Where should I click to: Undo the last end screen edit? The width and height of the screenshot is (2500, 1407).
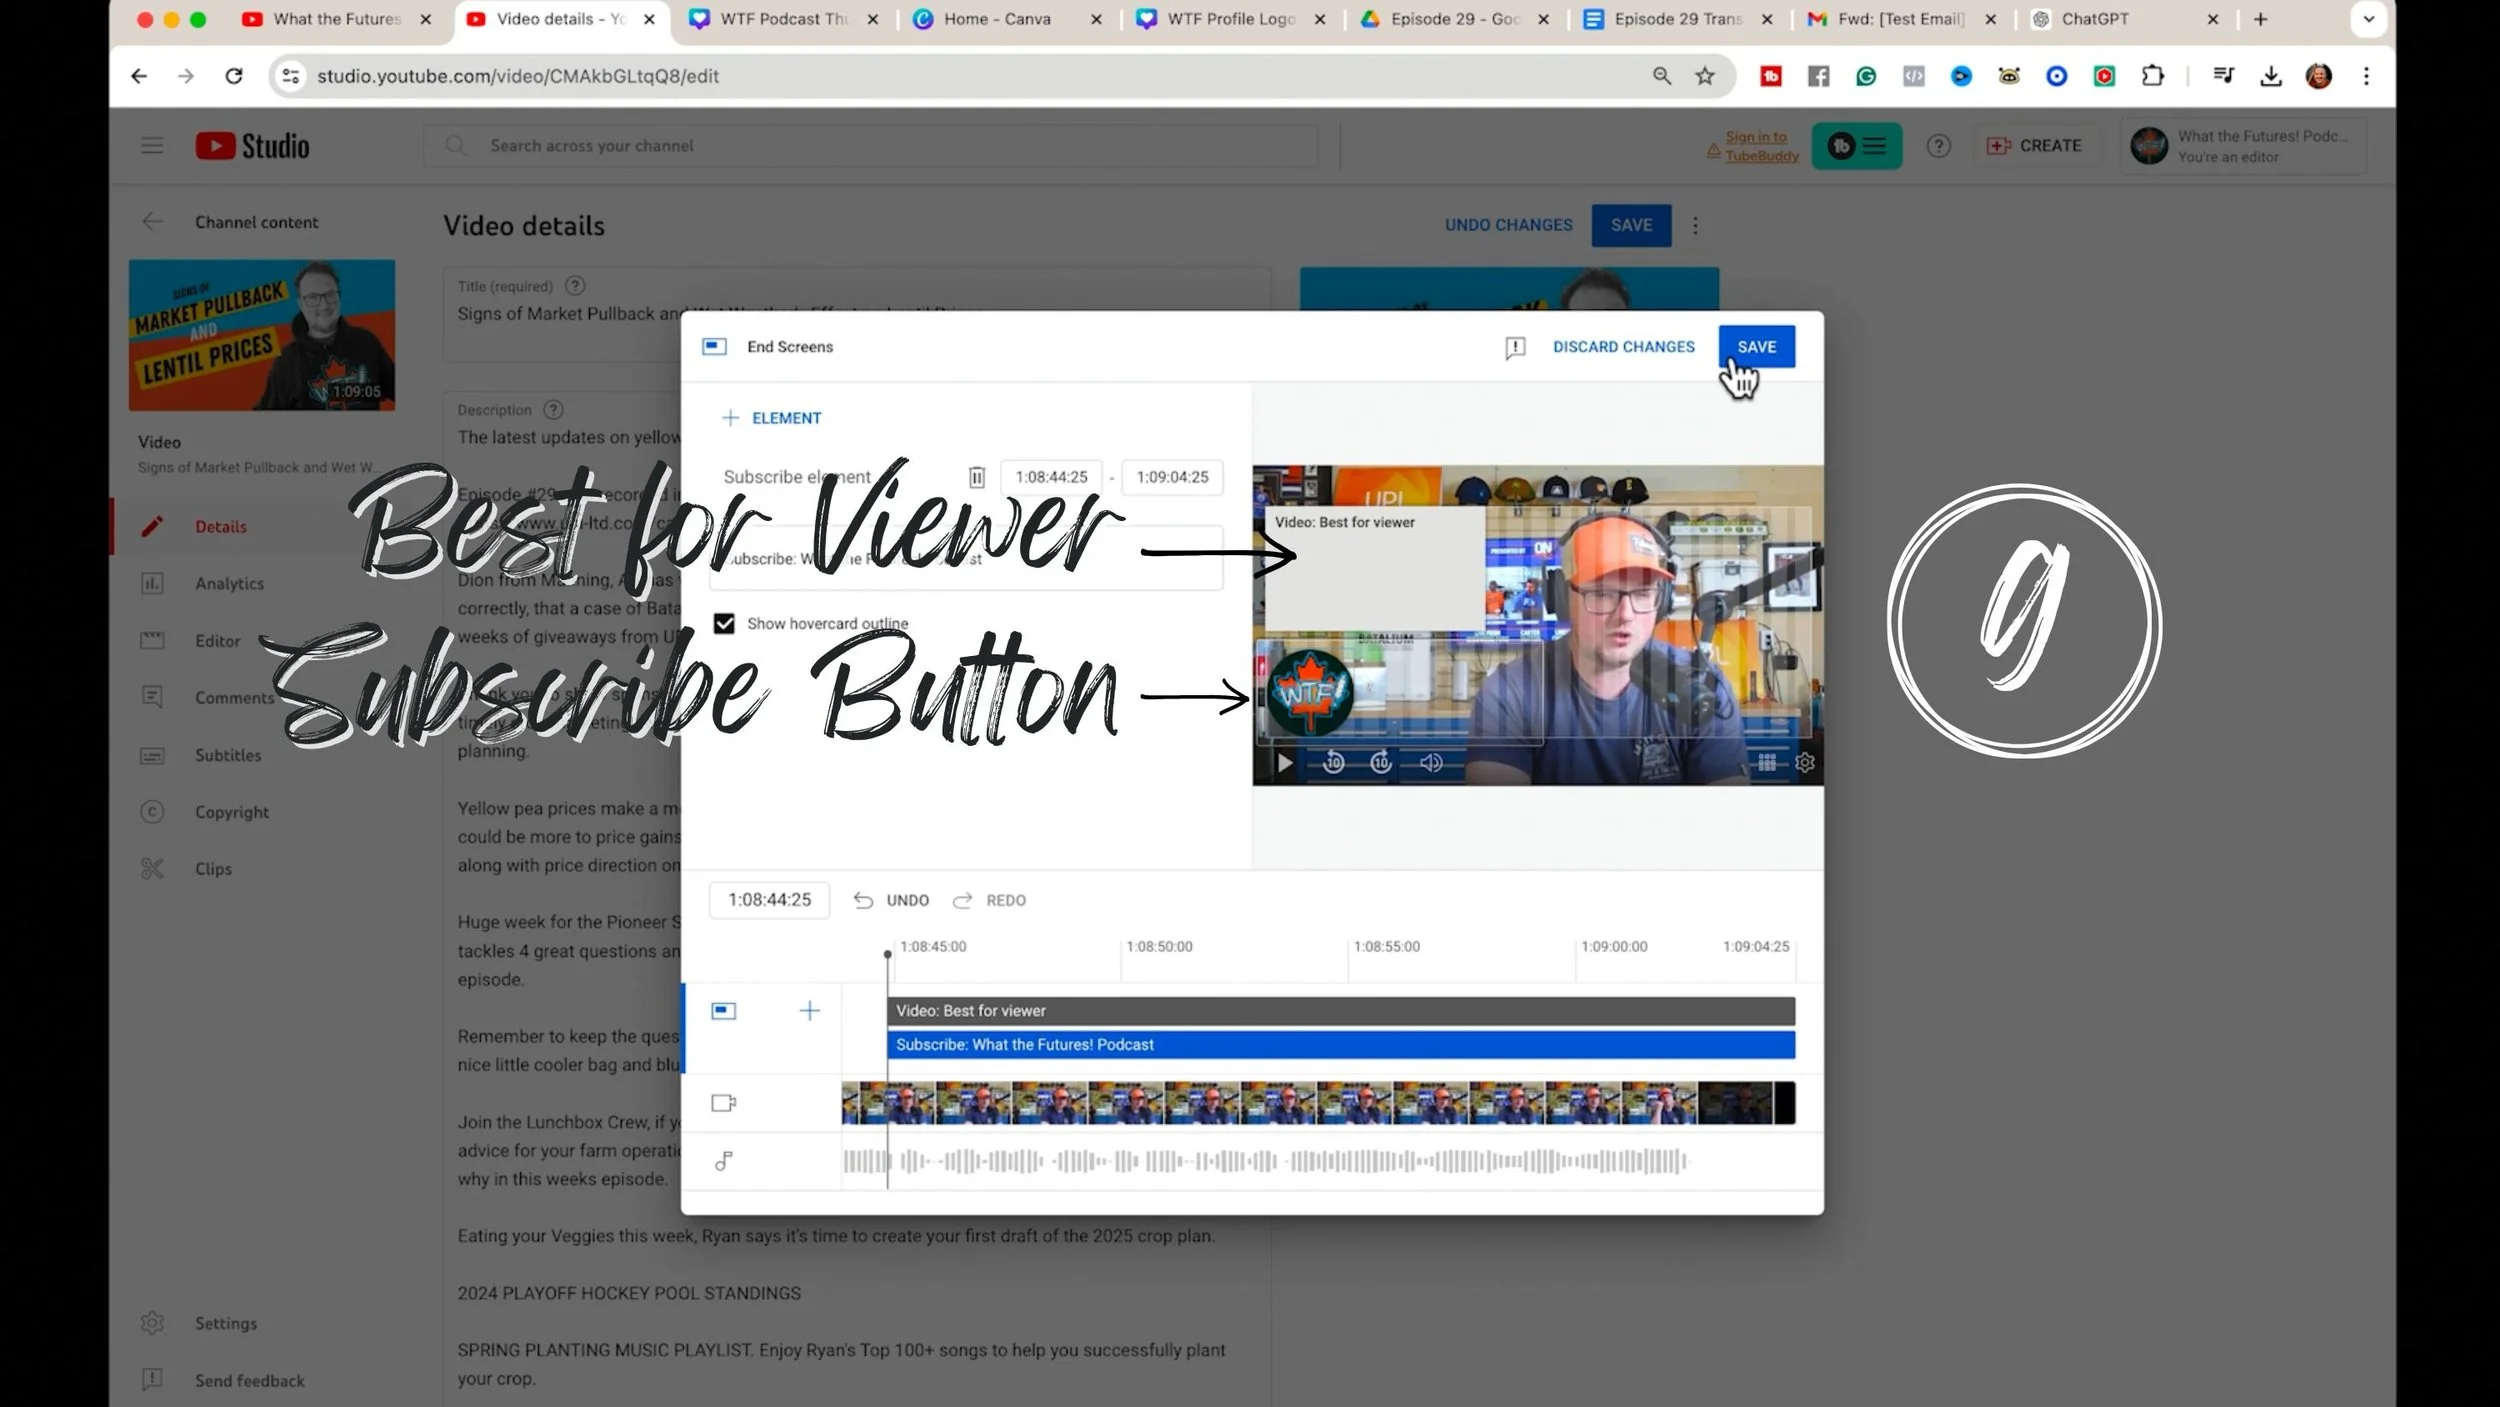(x=891, y=900)
